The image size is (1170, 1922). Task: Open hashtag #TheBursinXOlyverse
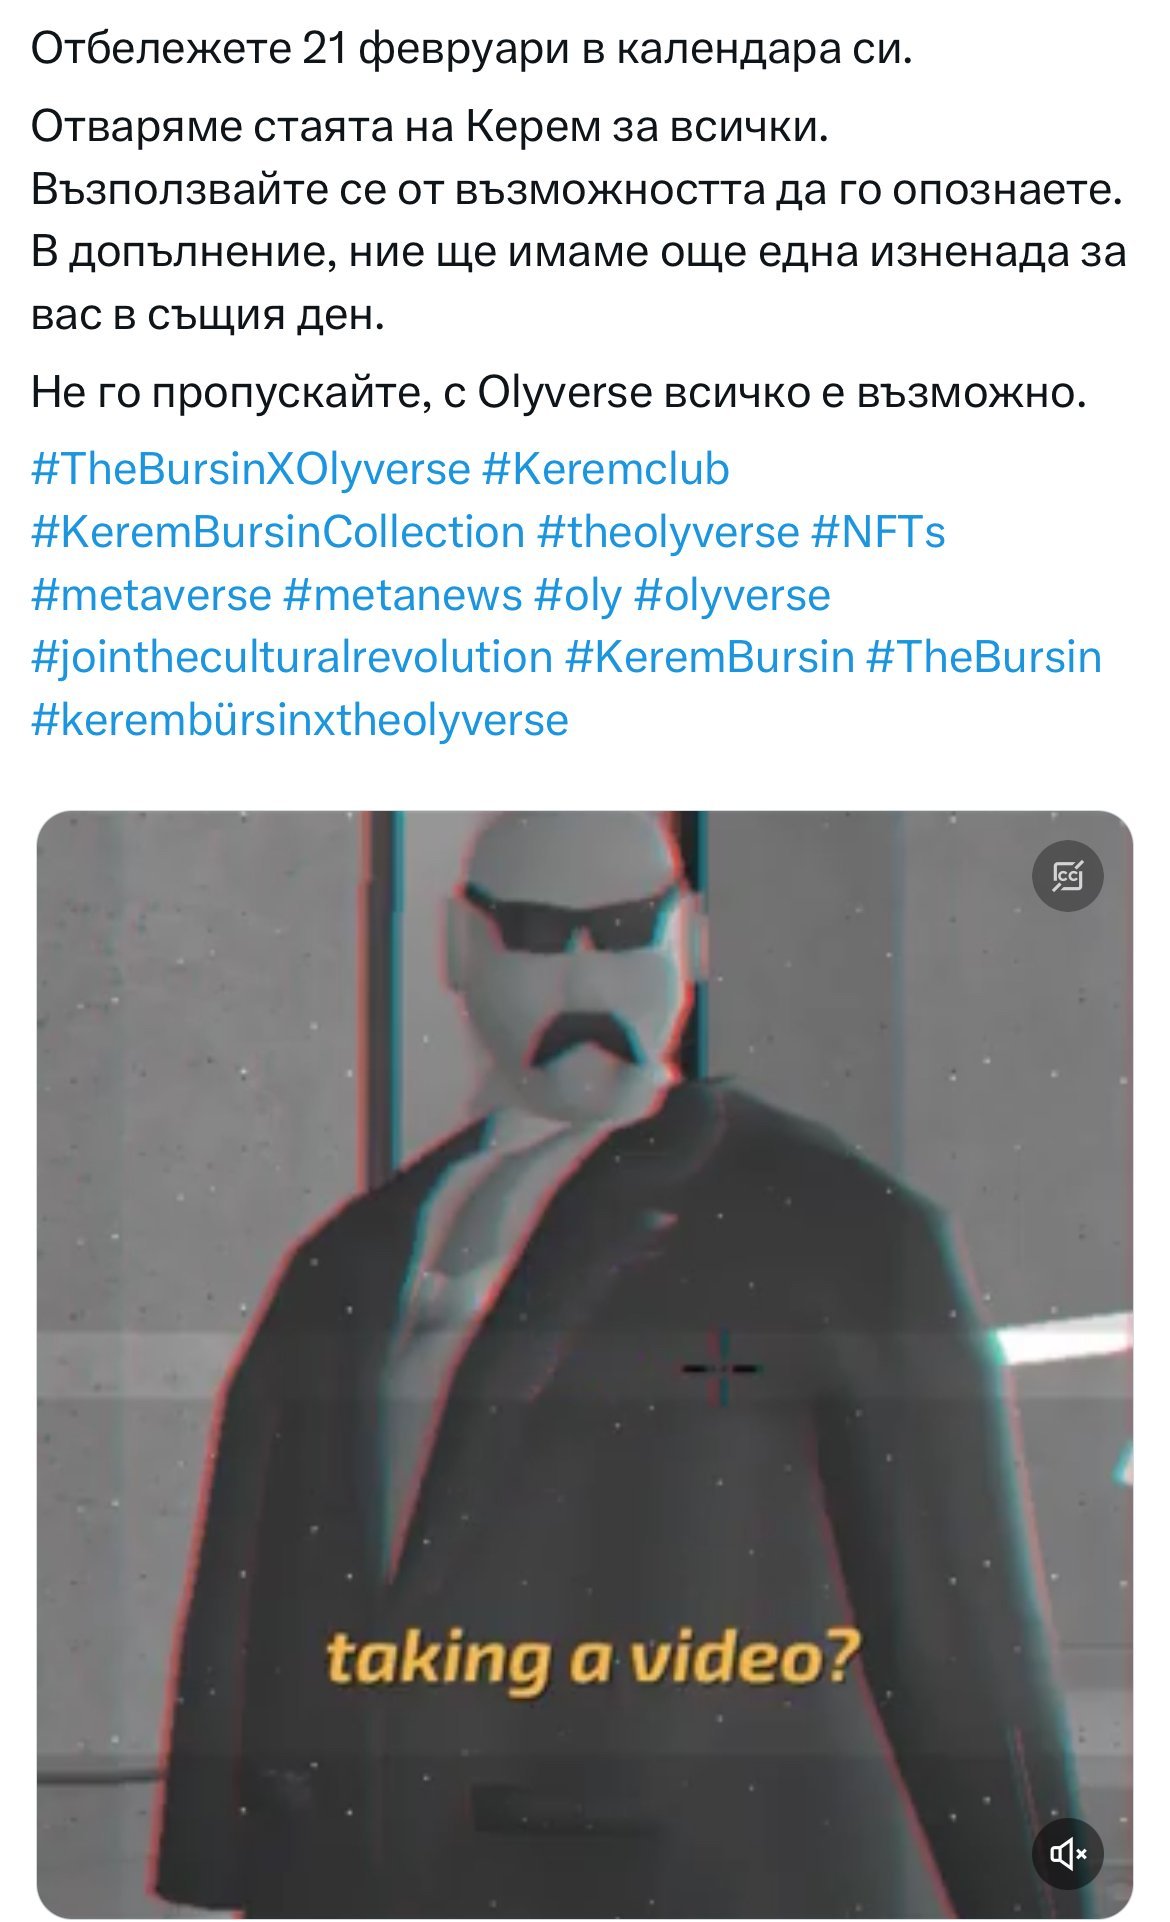click(x=251, y=469)
